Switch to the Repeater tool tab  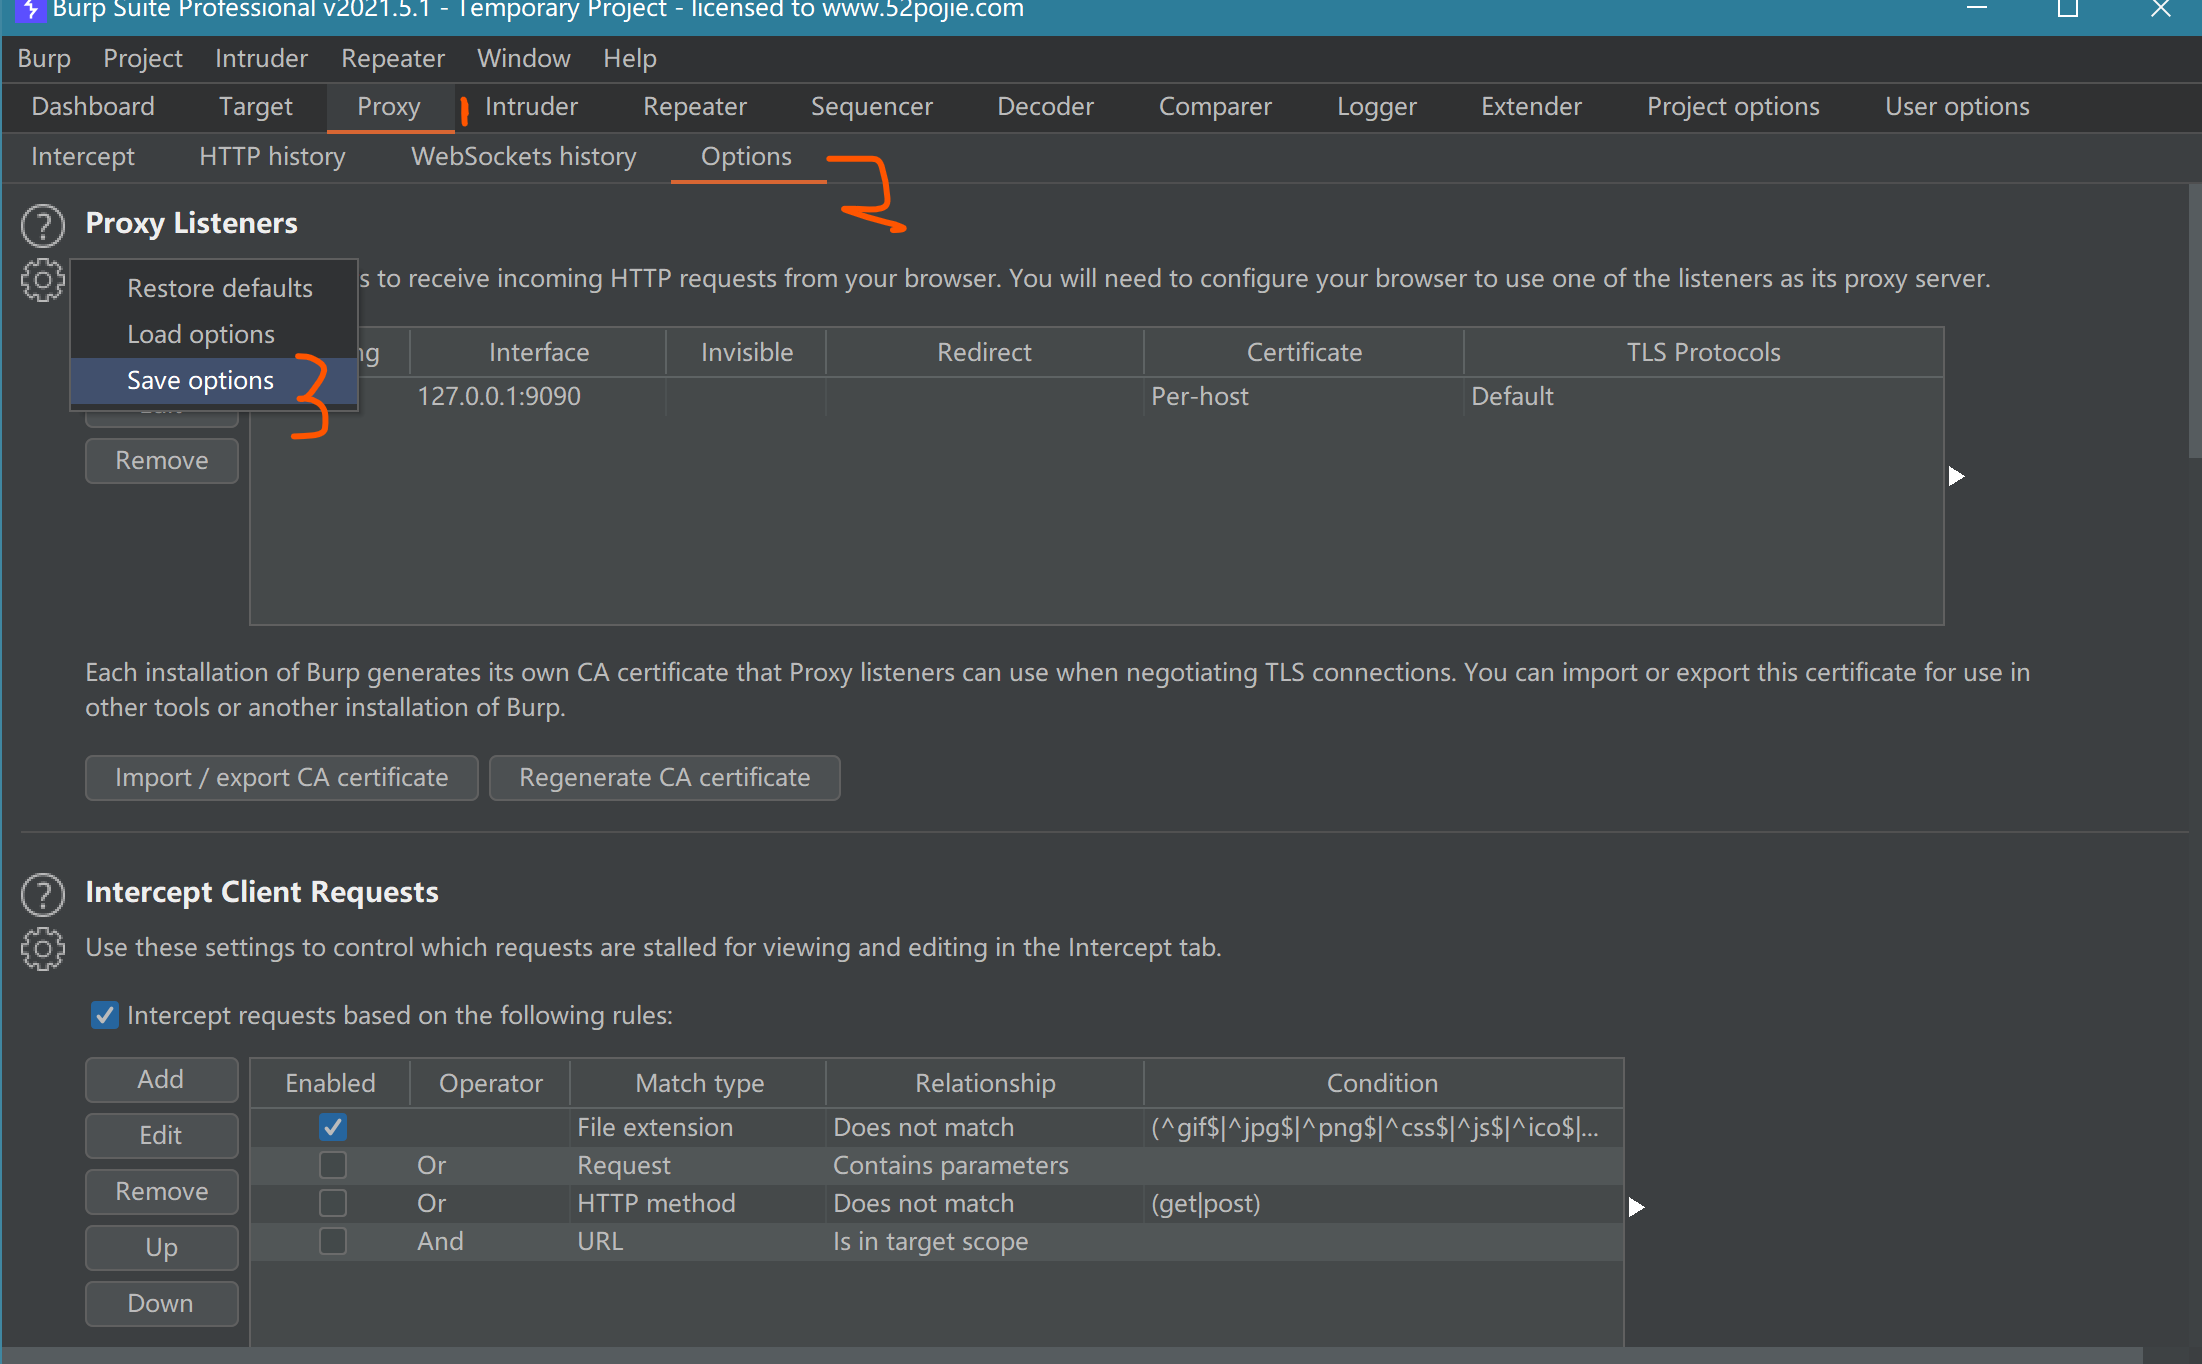695,107
